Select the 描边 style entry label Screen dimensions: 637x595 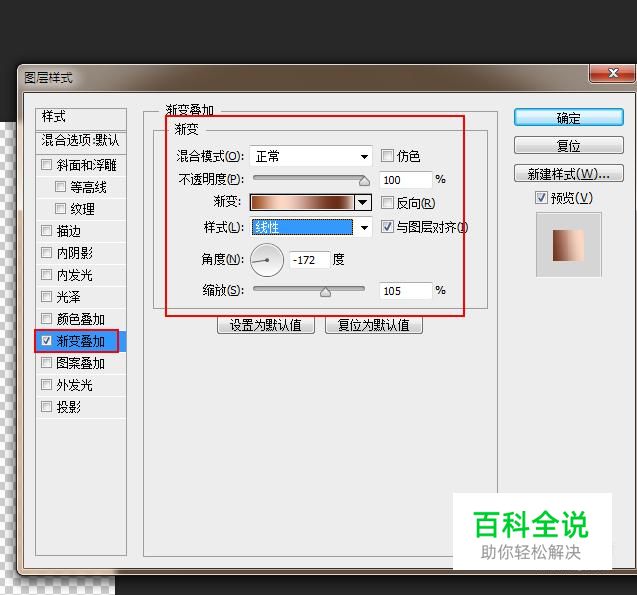(x=69, y=231)
